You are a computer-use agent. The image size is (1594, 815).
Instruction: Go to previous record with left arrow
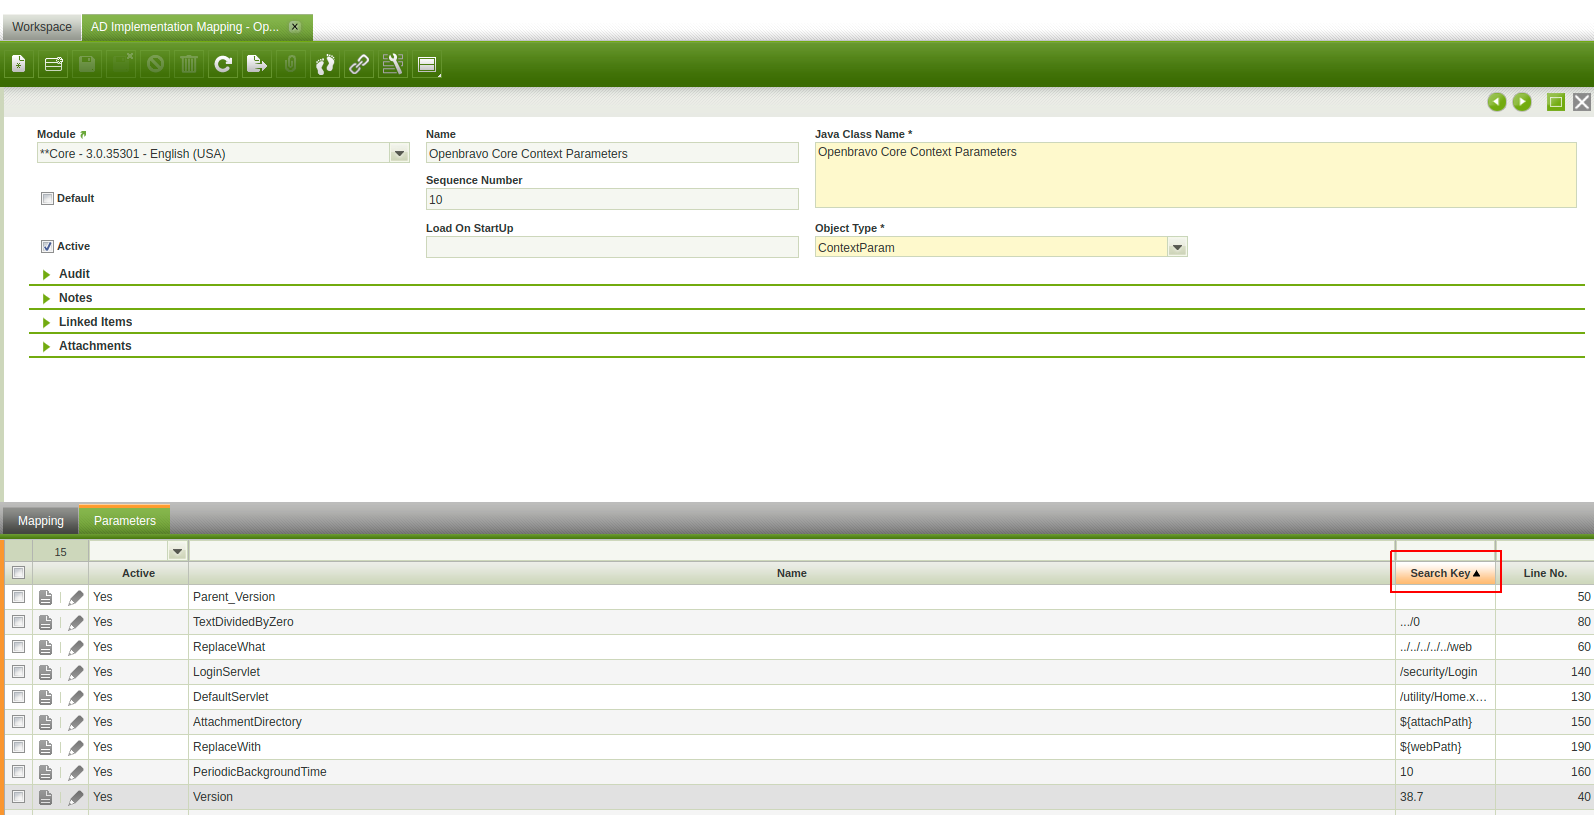click(1497, 102)
